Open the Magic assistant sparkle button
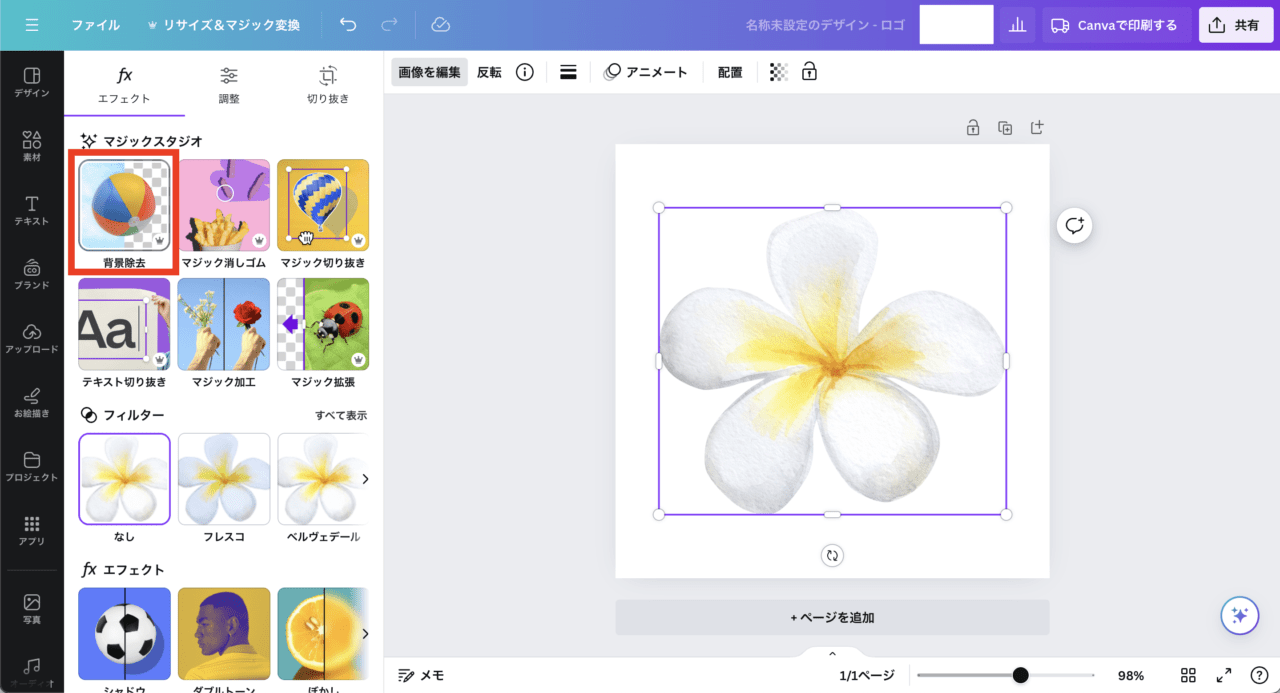The image size is (1280, 693). 1239,616
